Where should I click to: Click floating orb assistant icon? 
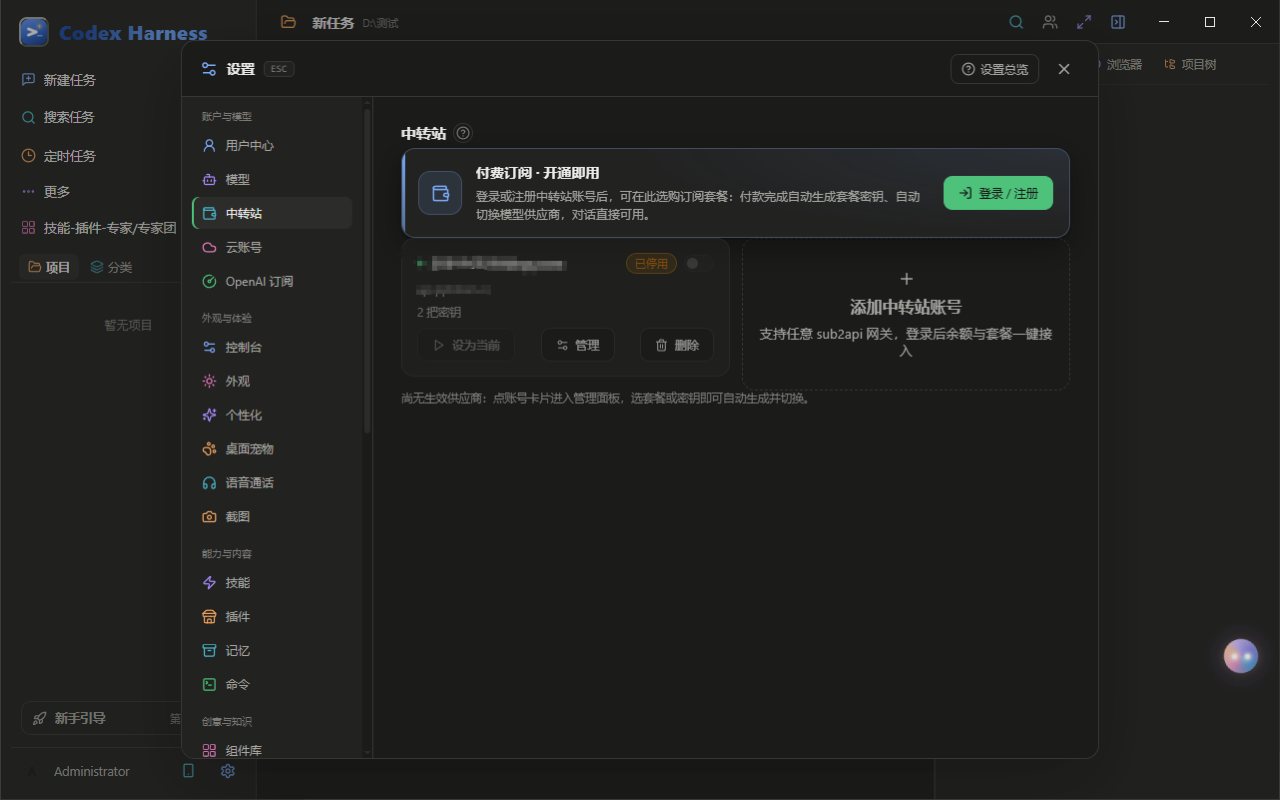tap(1241, 656)
